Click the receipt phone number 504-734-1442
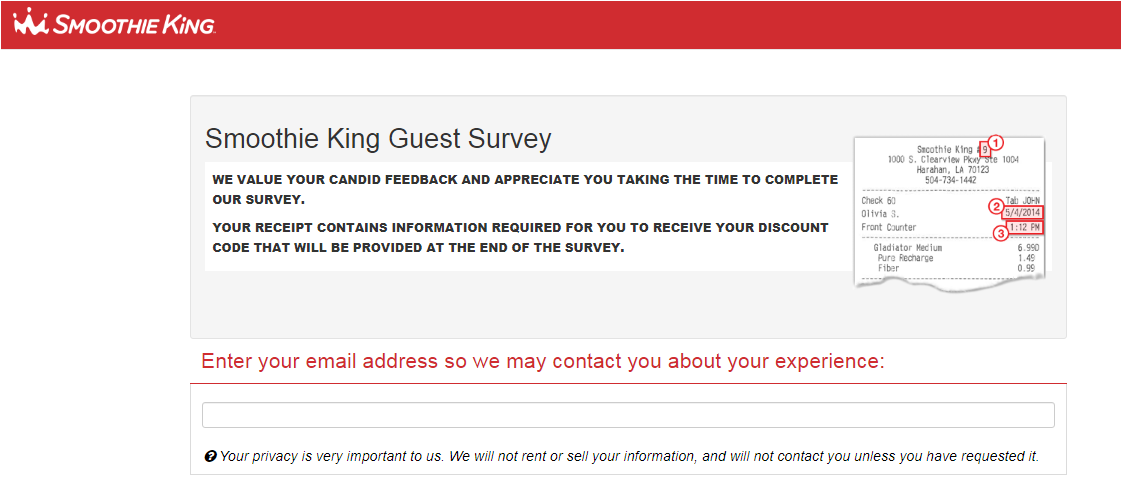This screenshot has height=503, width=1122. [x=952, y=180]
